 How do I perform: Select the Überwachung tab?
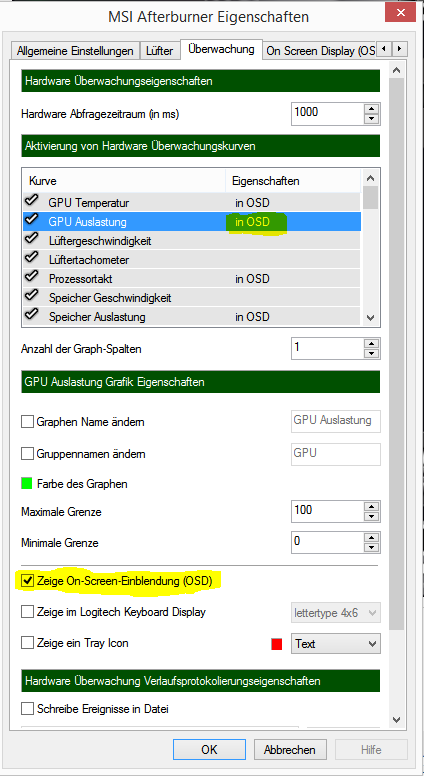click(221, 50)
